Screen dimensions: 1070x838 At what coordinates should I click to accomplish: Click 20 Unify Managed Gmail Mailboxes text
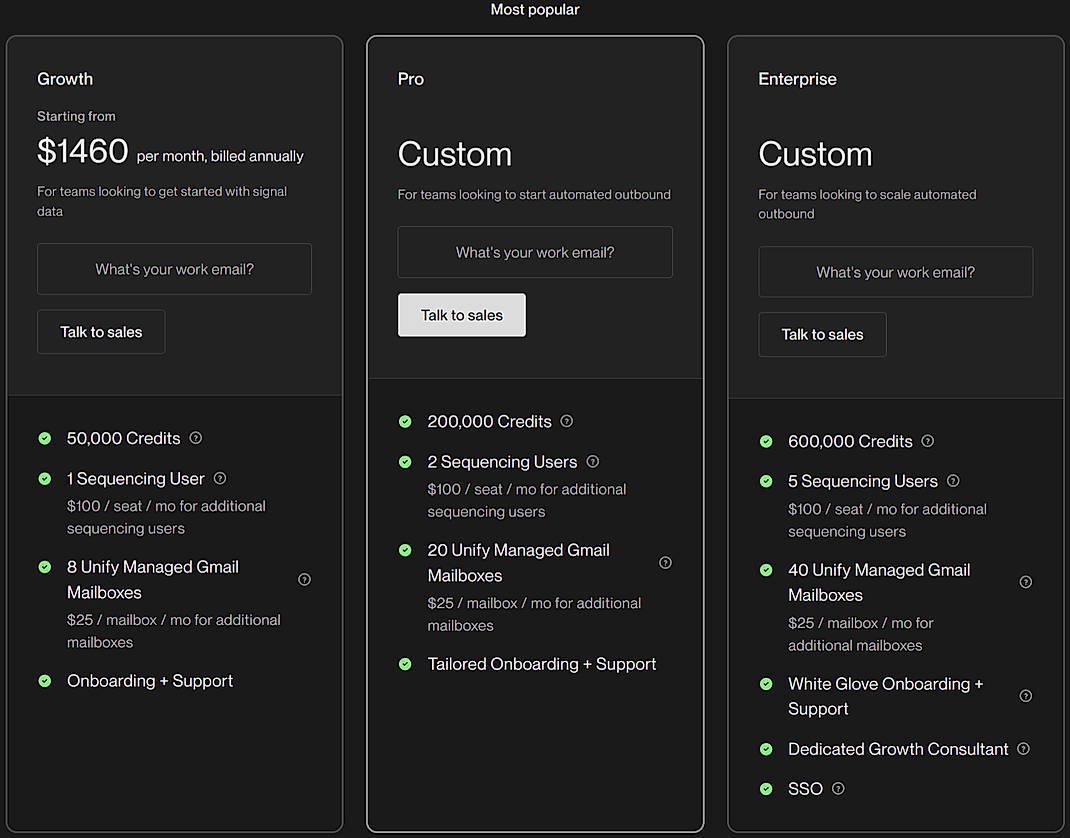[519, 562]
